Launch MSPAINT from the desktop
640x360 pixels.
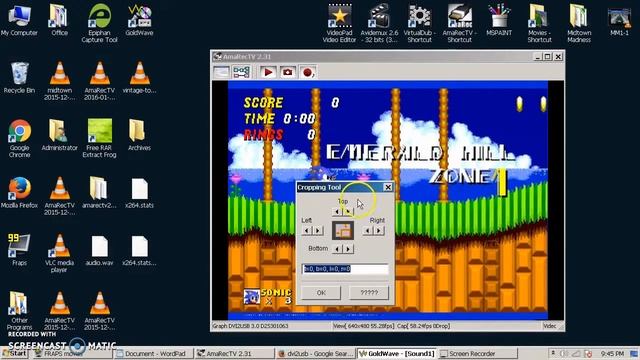pyautogui.click(x=499, y=20)
